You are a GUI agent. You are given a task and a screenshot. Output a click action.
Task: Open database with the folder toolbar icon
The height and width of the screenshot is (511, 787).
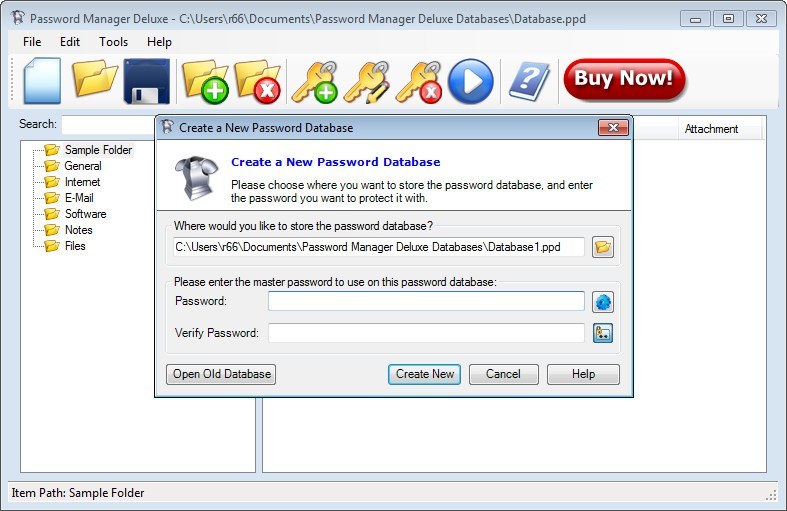click(94, 78)
